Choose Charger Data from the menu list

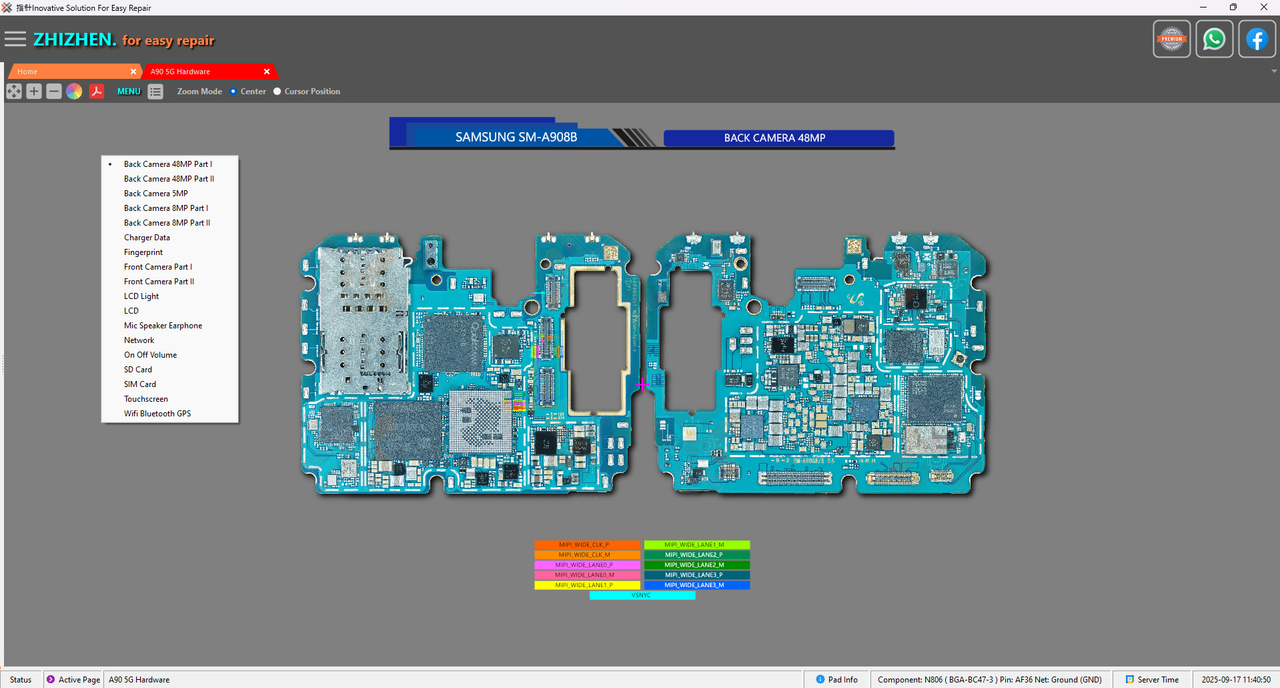coord(147,238)
